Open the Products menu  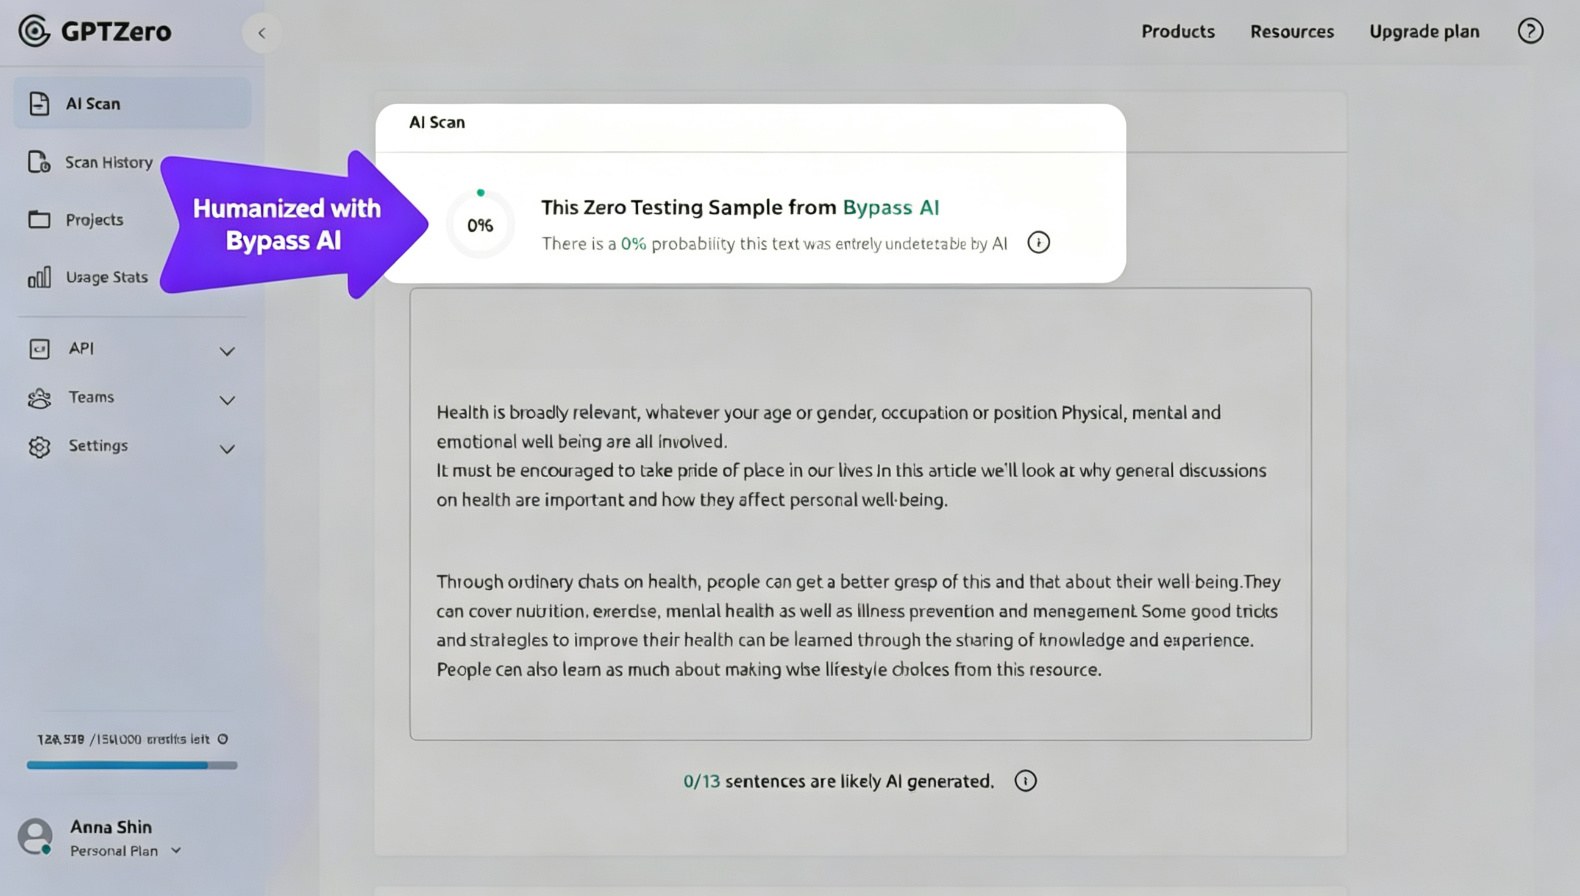point(1178,31)
